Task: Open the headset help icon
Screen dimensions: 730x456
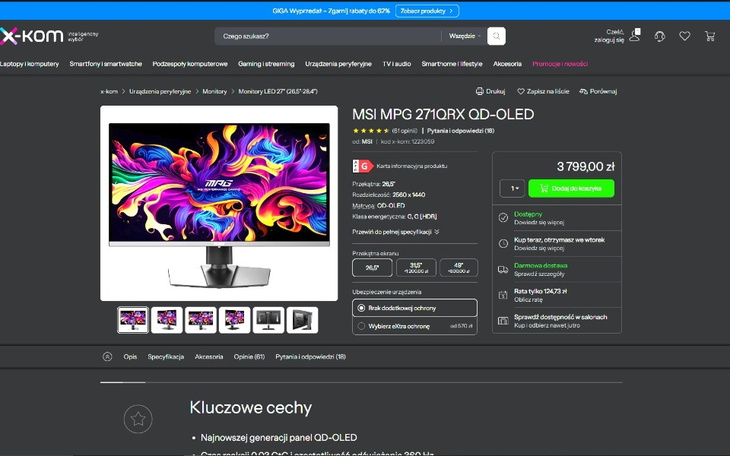Action: [660, 36]
